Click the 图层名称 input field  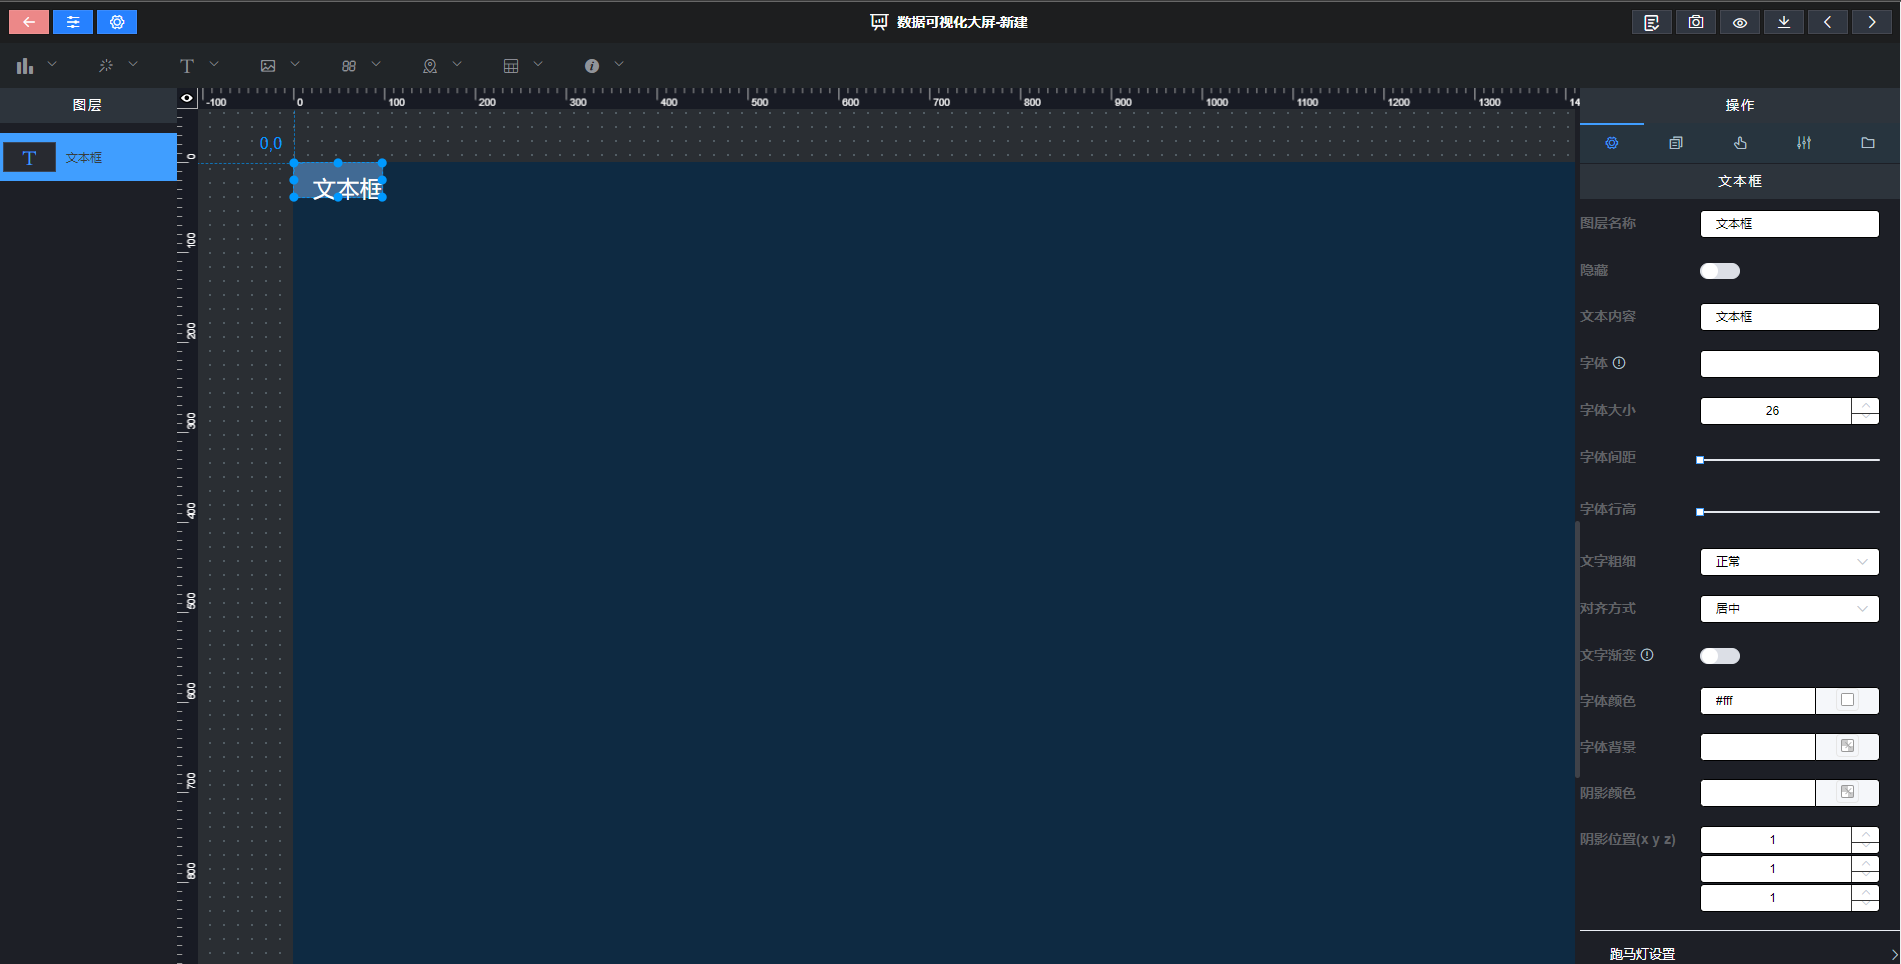(x=1790, y=224)
